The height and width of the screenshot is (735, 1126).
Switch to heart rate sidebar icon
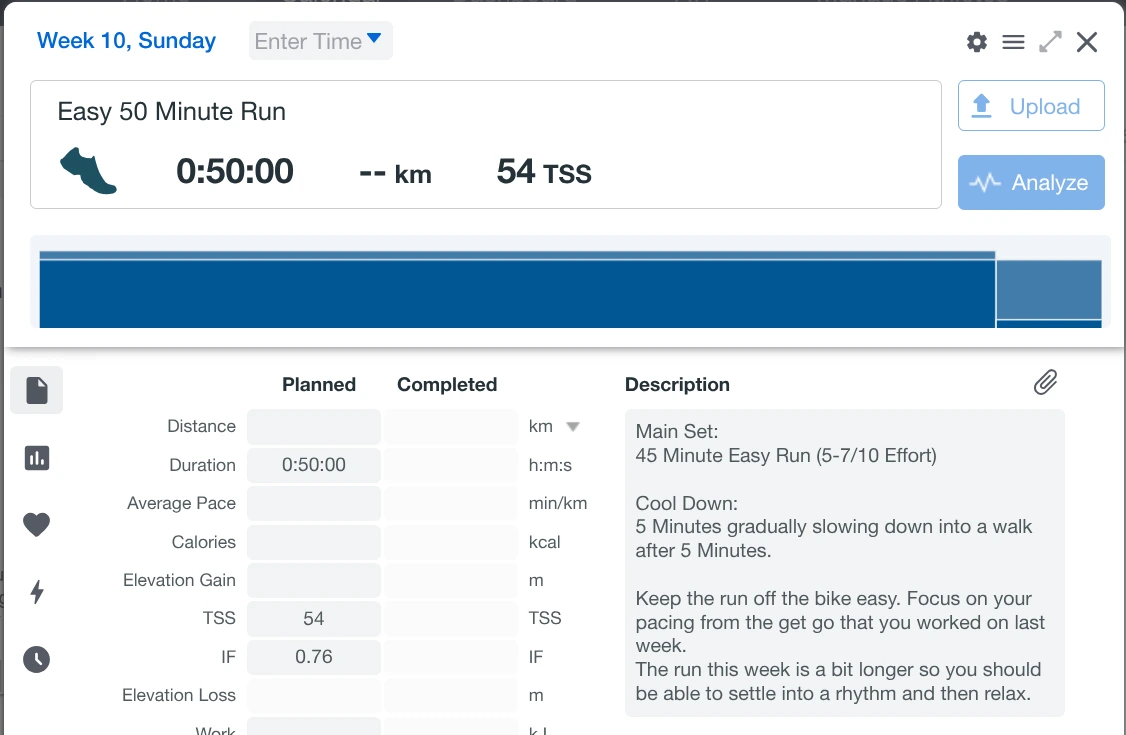[x=37, y=524]
